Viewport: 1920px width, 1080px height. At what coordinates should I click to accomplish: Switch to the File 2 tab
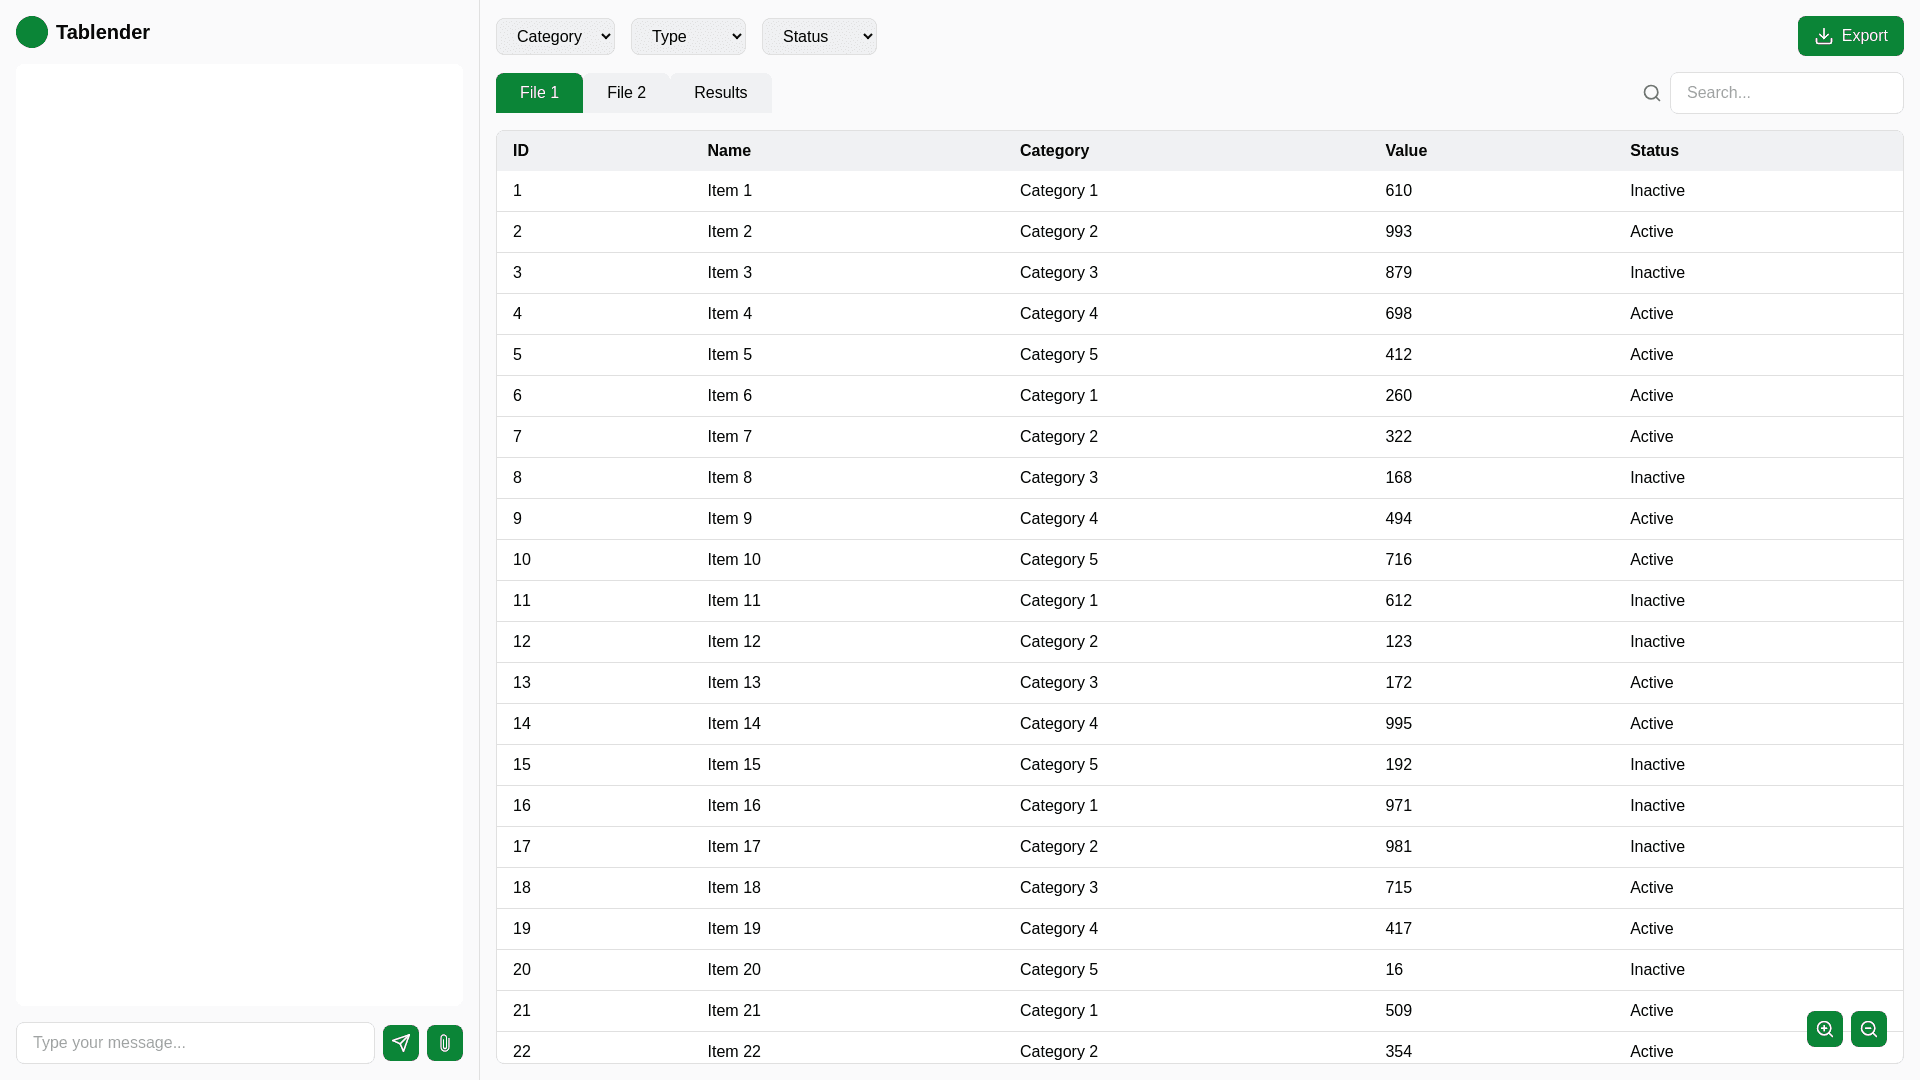[626, 93]
